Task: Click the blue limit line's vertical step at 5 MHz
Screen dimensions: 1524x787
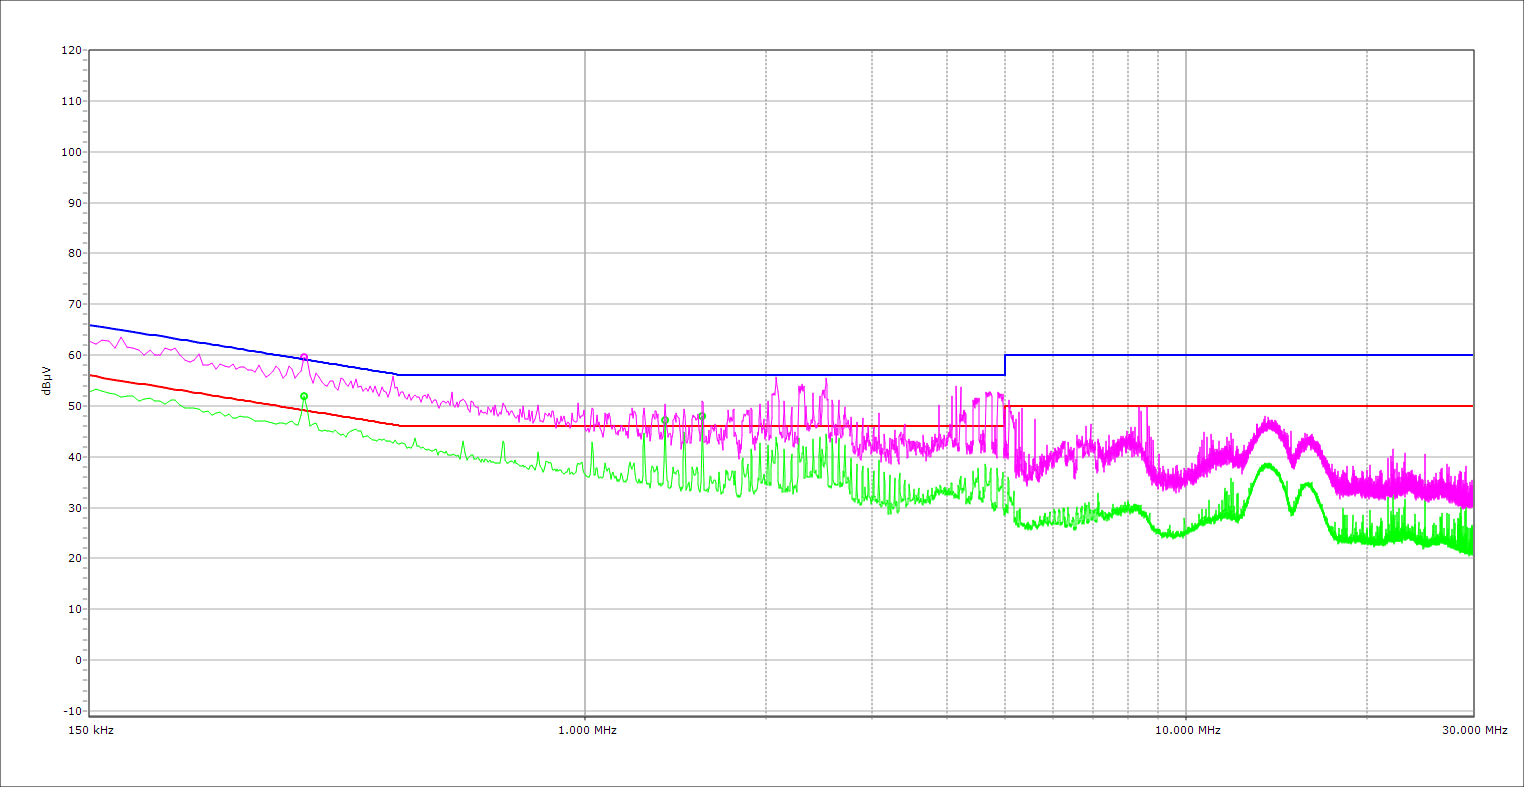Action: [x=1005, y=365]
